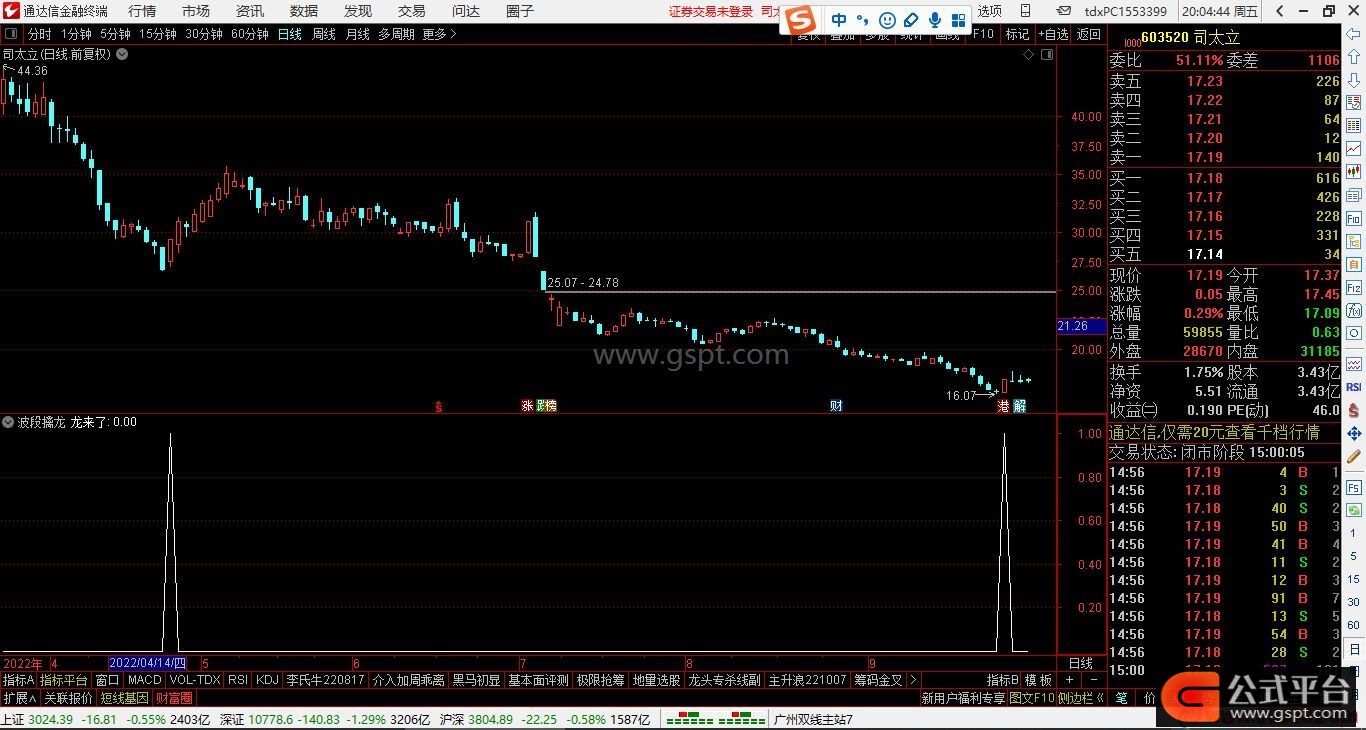
Task: Open the 扩展 dropdown at bottom left
Action: [x=19, y=698]
